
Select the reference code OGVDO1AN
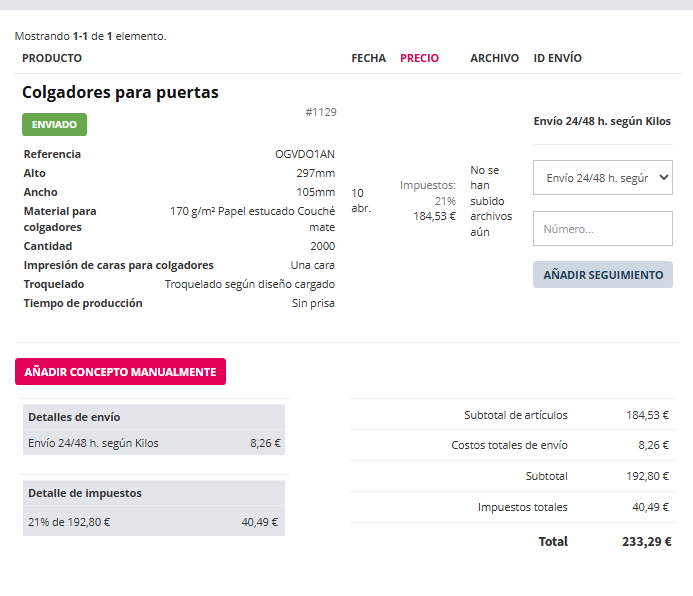[304, 154]
